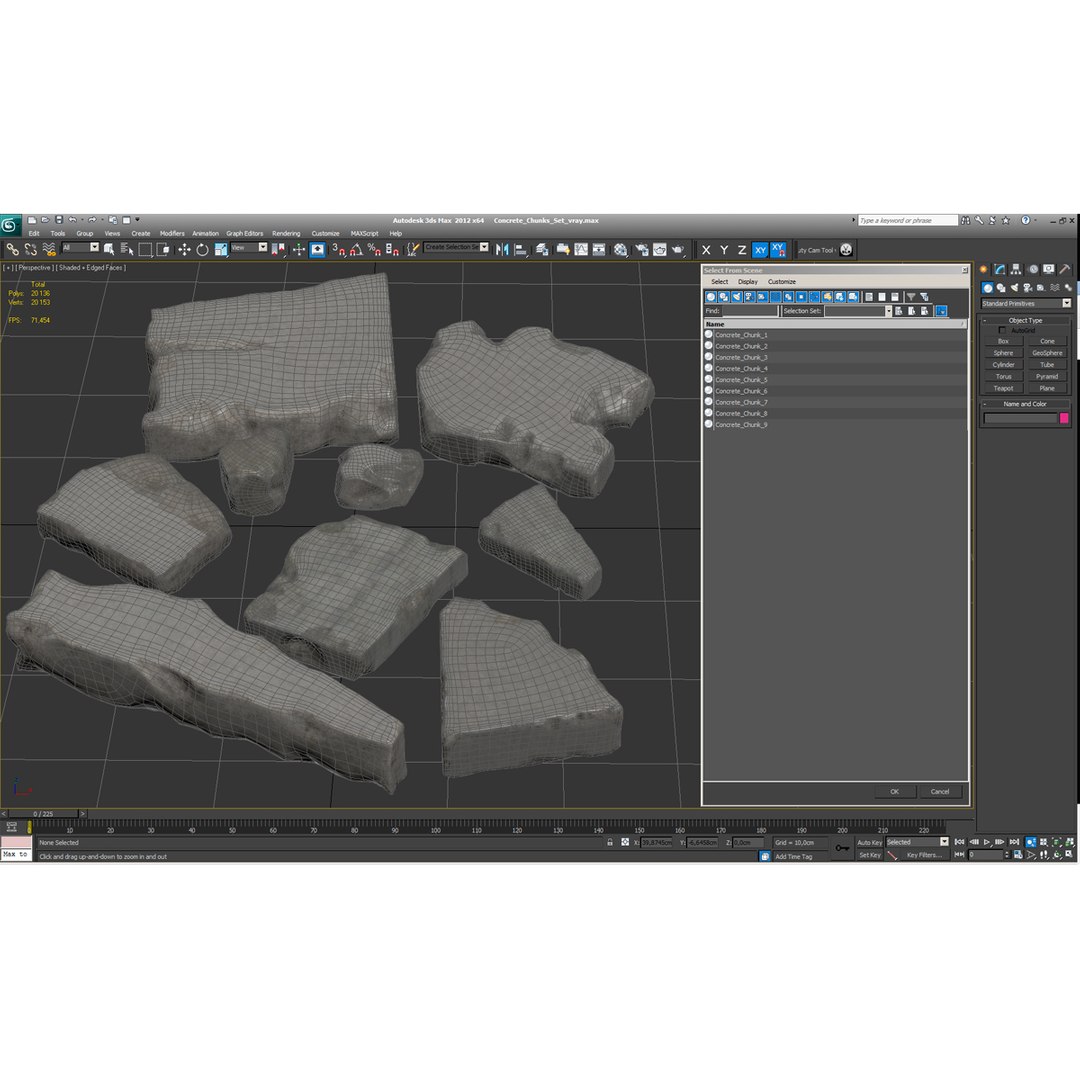The width and height of the screenshot is (1080, 1080).
Task: Open Selection Set dropdown in dialog
Action: click(x=858, y=311)
